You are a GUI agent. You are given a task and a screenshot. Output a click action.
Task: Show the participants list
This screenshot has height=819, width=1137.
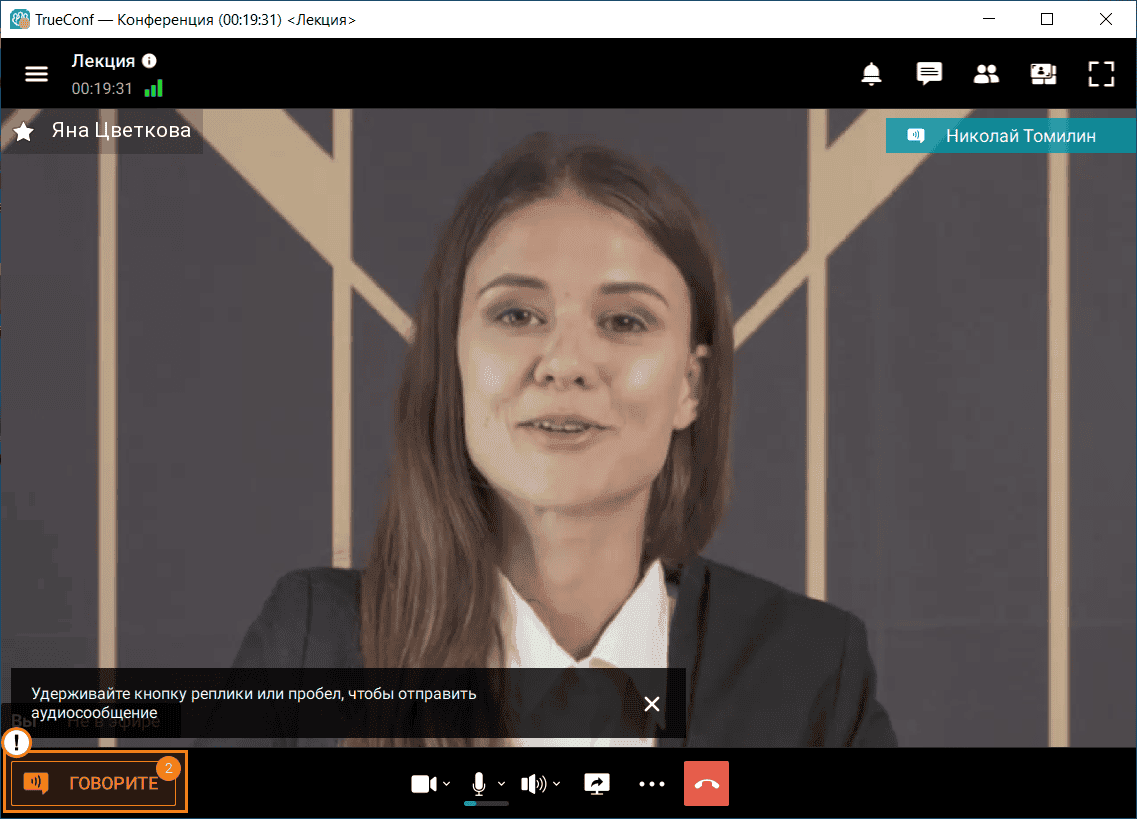coord(986,74)
